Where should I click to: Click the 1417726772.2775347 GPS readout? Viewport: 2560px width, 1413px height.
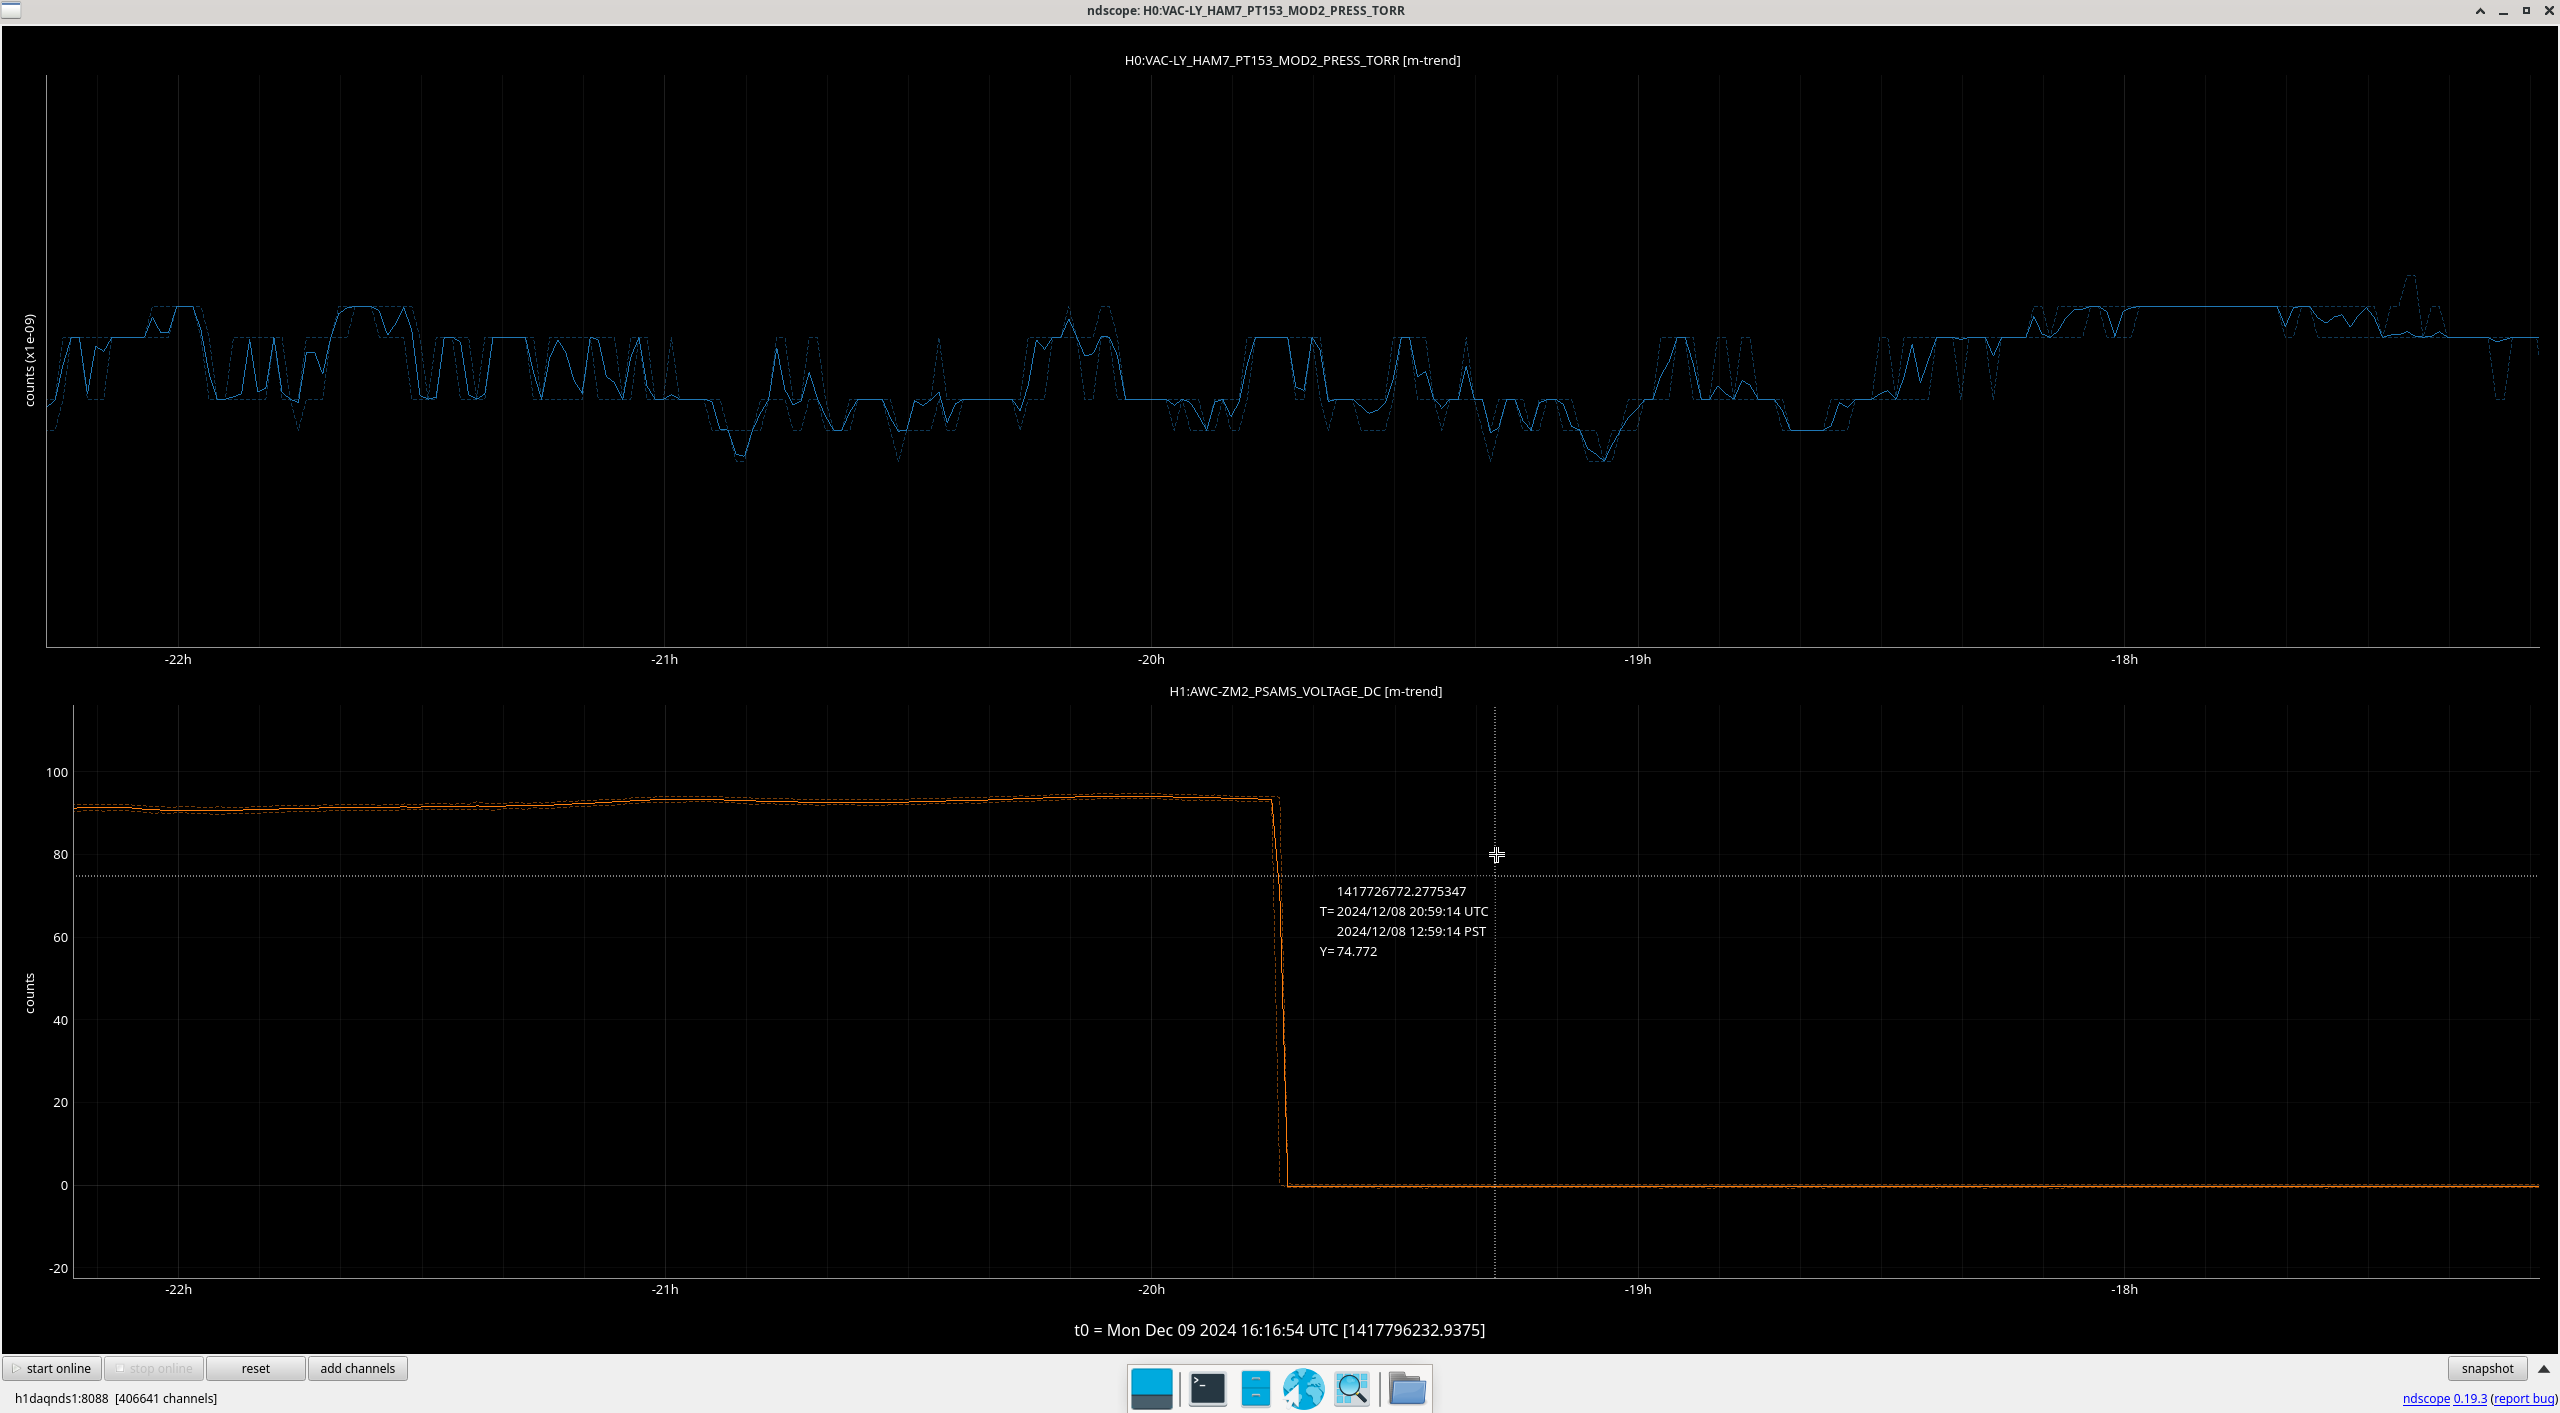[1401, 891]
